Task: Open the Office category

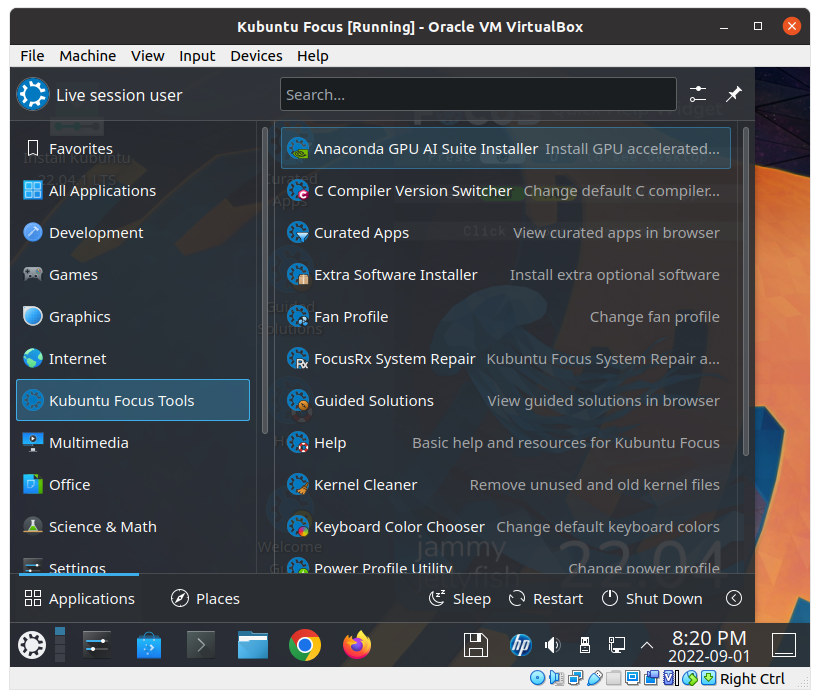Action: (x=133, y=485)
